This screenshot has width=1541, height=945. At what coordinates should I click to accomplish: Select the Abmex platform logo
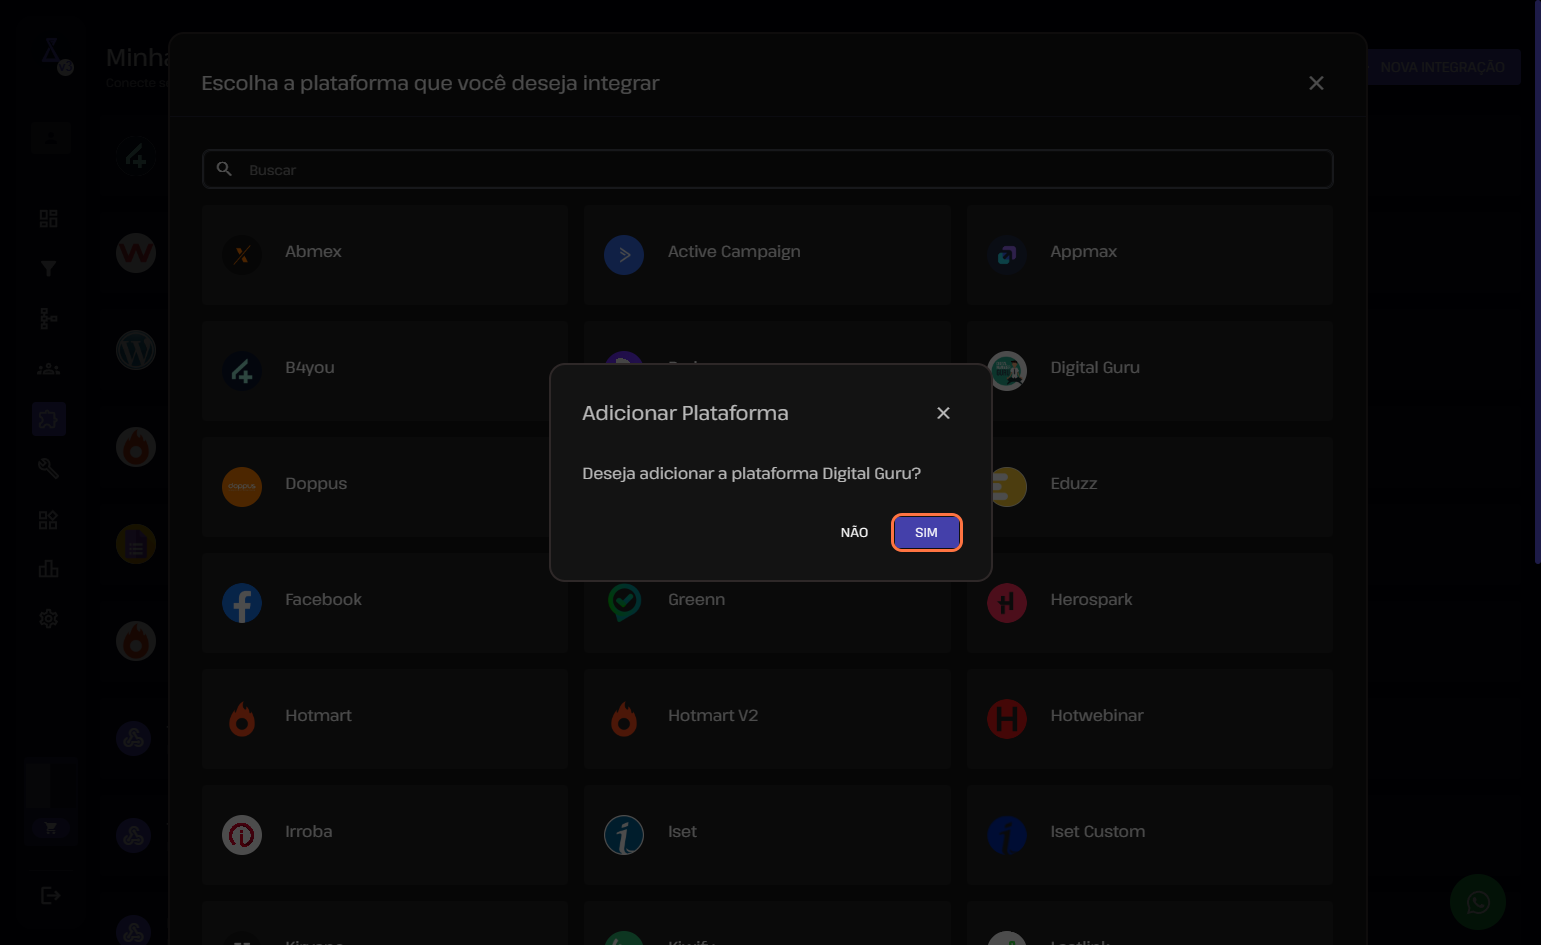[242, 255]
